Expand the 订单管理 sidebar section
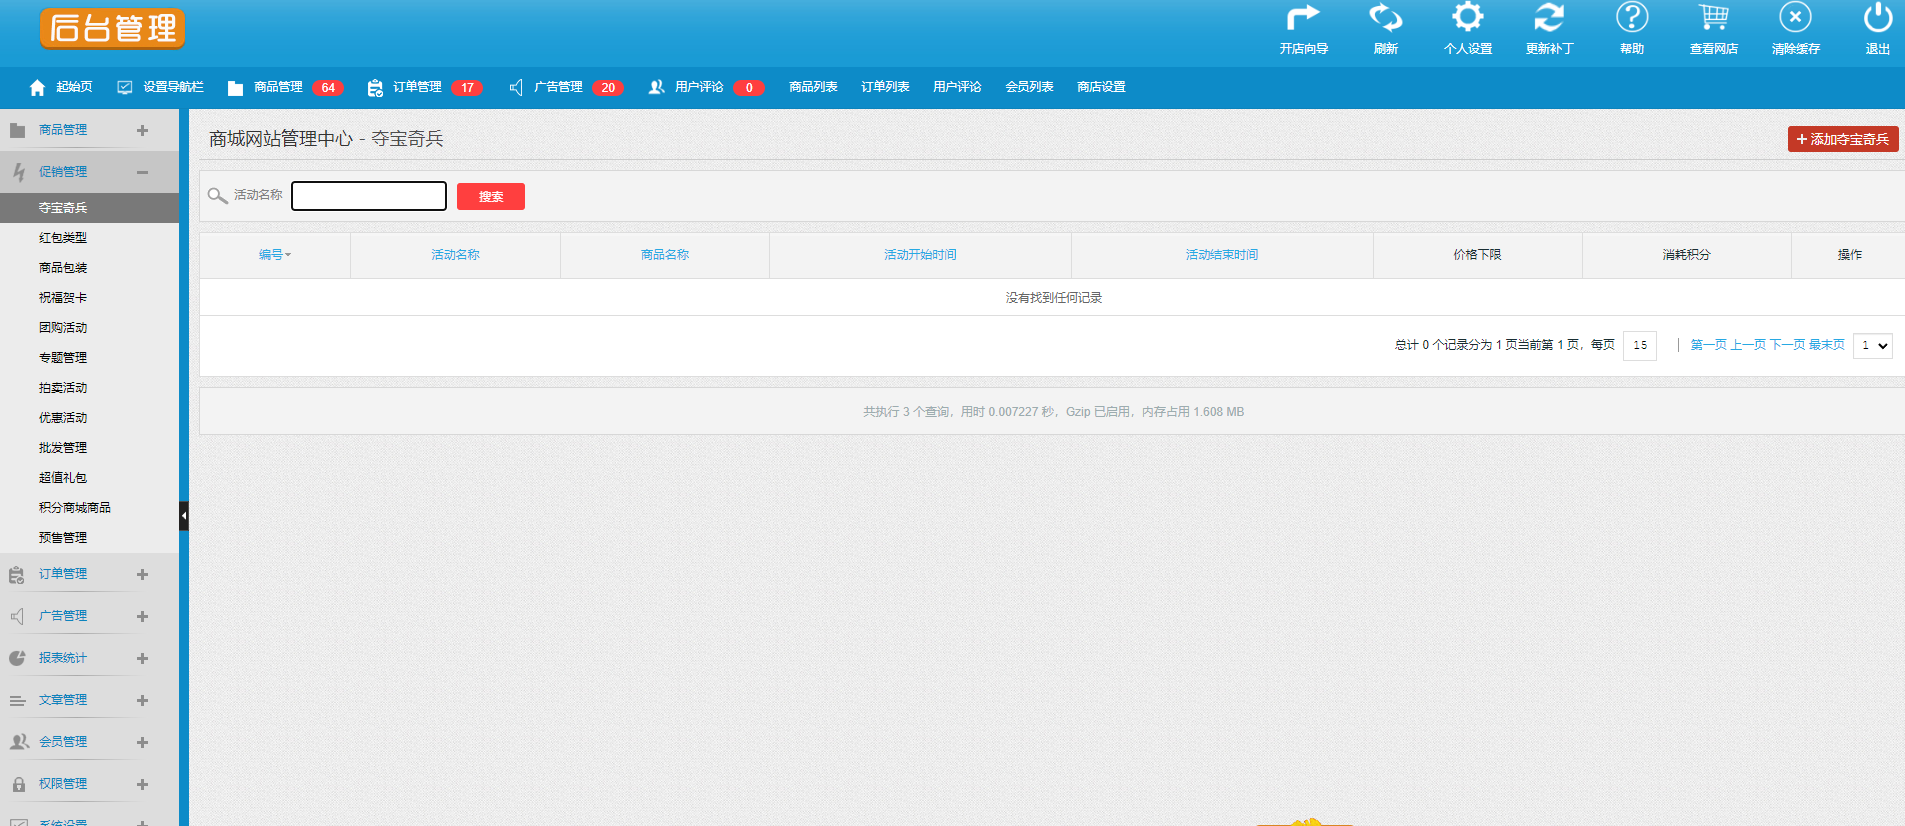1905x826 pixels. point(143,574)
